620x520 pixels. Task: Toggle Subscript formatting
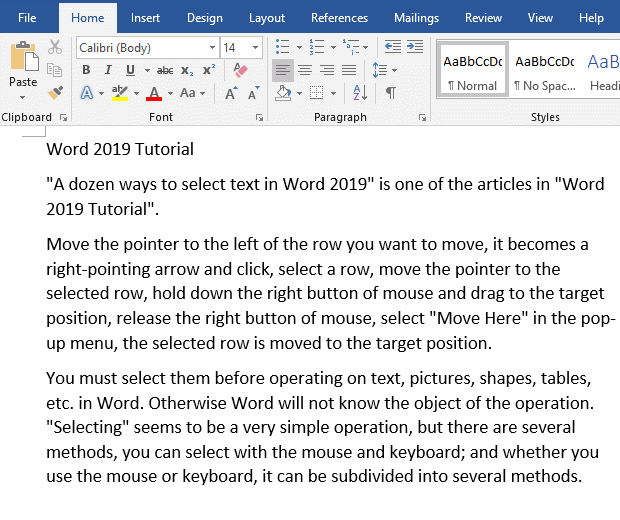(x=187, y=71)
